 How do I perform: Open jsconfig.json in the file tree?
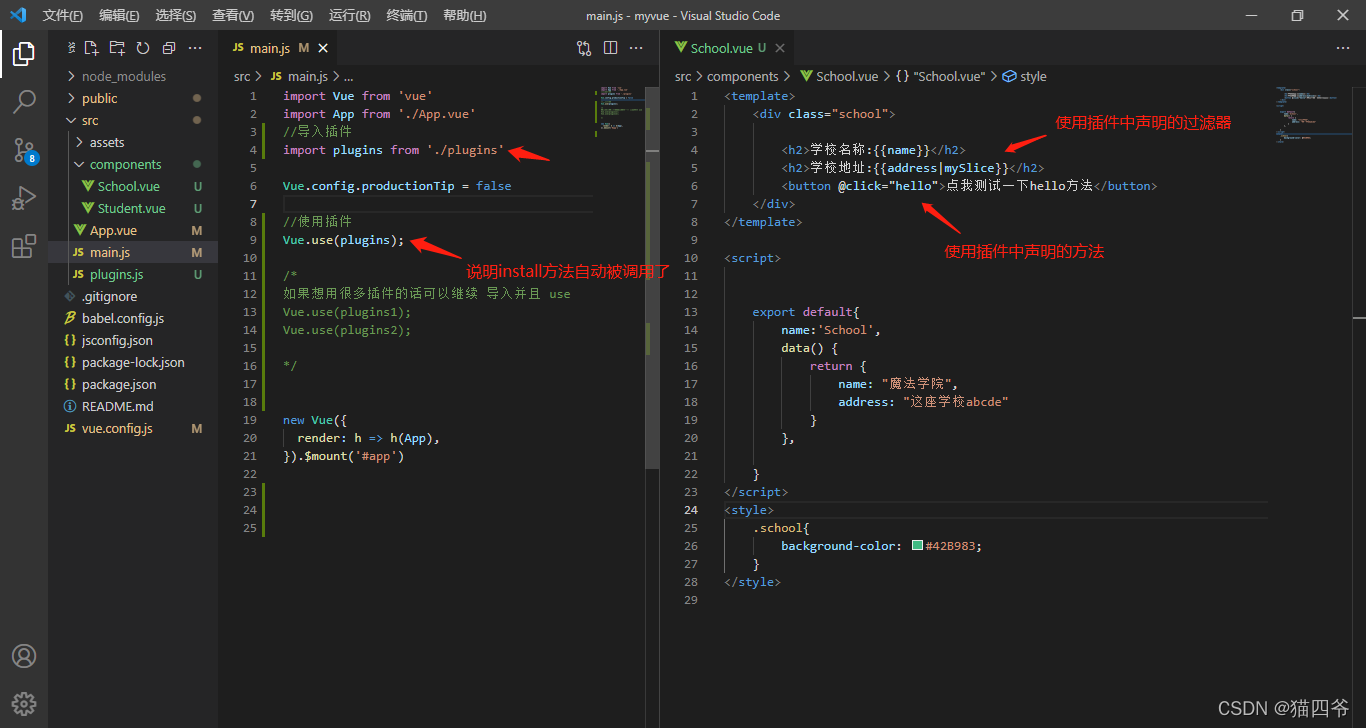[117, 340]
